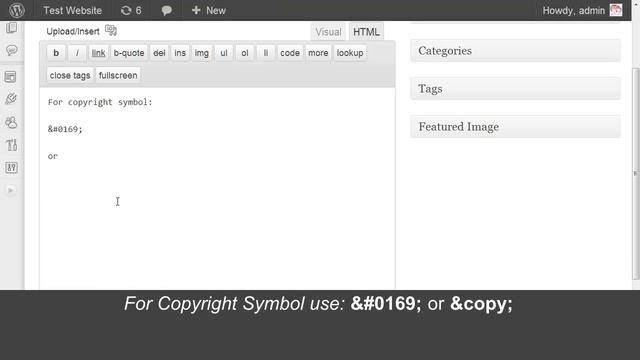Image resolution: width=640 pixels, height=360 pixels.
Task: Click the '&#0169;' line in editor
Action: point(65,129)
